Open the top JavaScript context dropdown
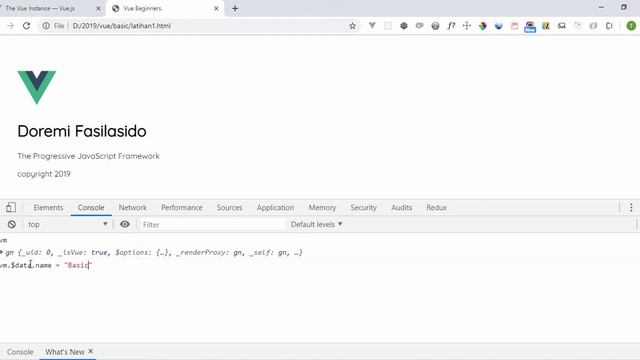This screenshot has width=640, height=360. tap(67, 224)
